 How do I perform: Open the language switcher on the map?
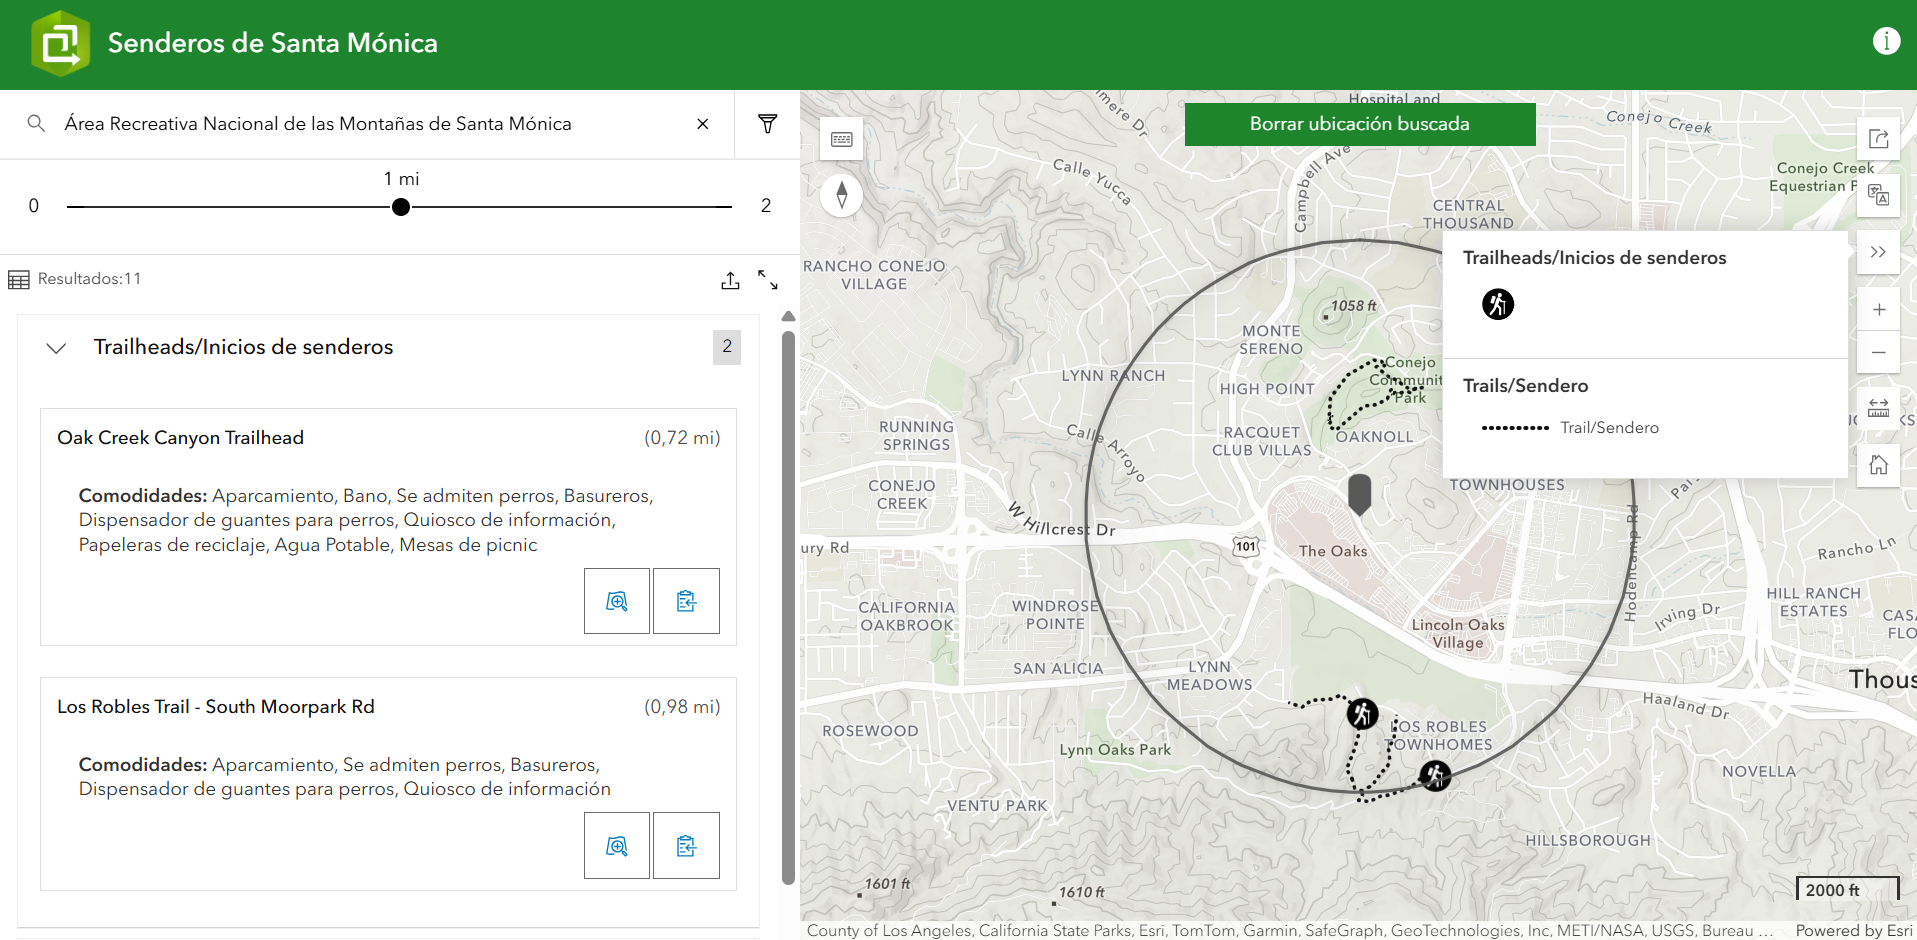[x=1878, y=195]
